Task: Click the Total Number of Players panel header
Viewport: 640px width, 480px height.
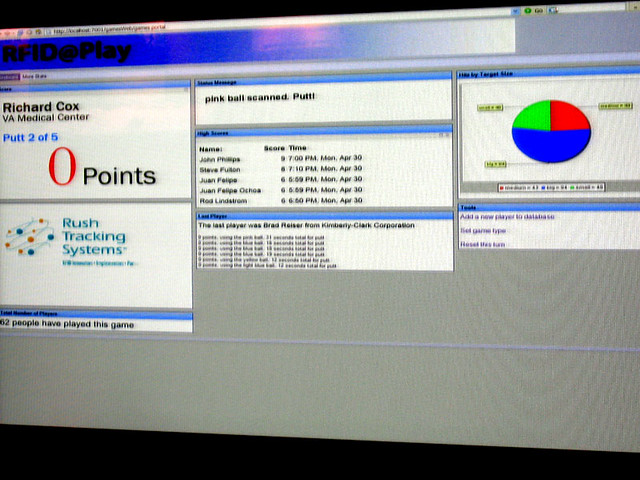Action: 96,314
